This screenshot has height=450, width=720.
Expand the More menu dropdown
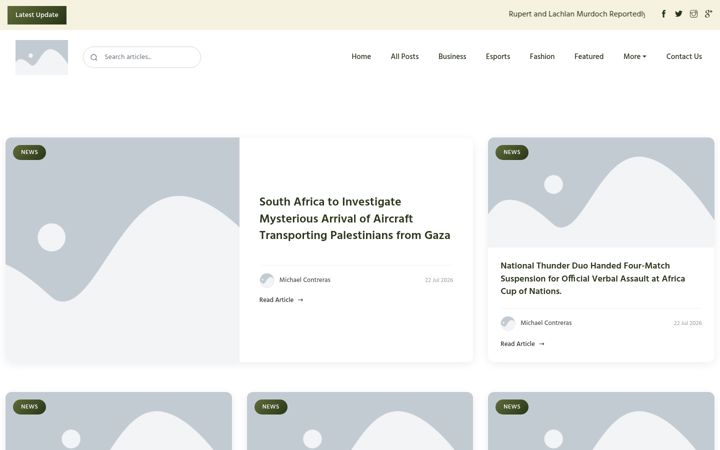click(635, 56)
